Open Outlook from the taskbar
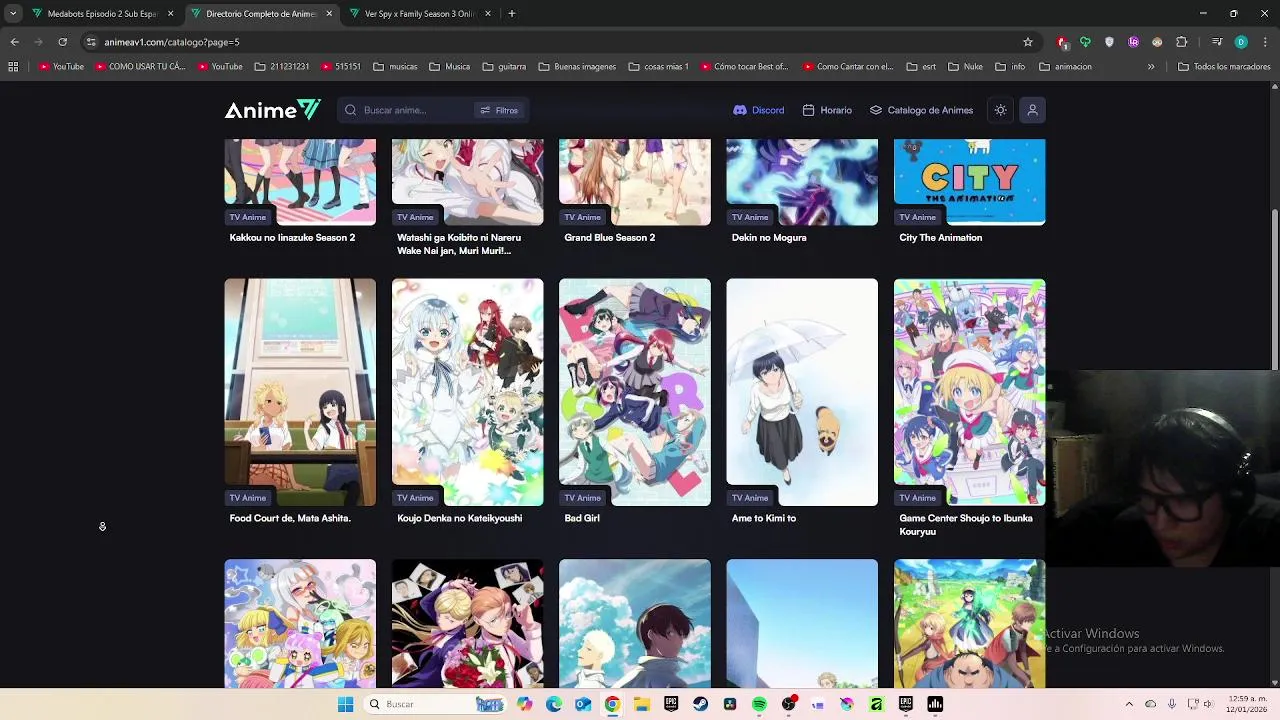1280x720 pixels. tap(583, 704)
